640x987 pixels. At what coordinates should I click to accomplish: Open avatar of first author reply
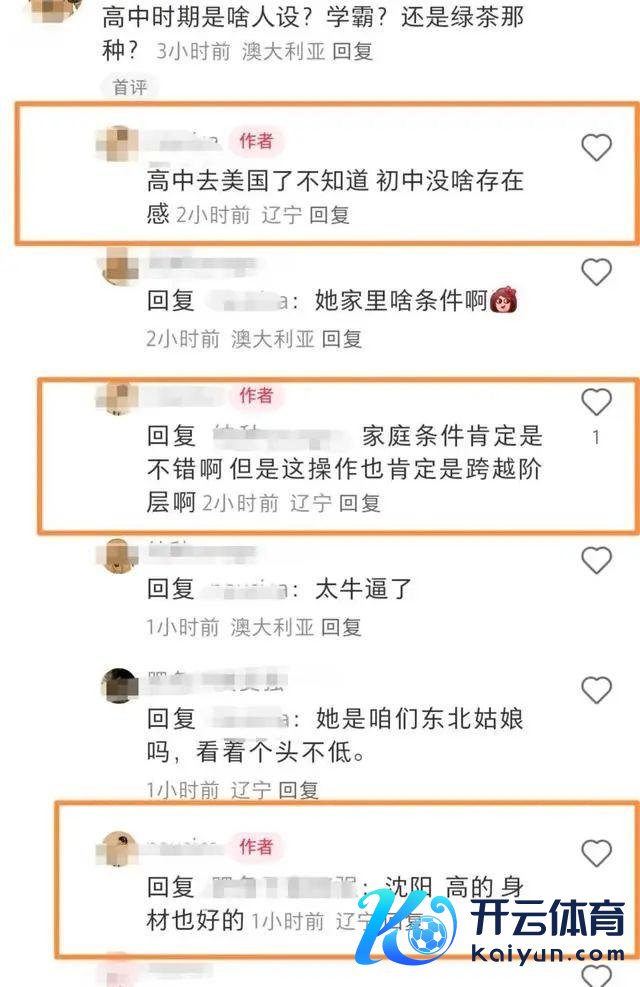point(118,144)
